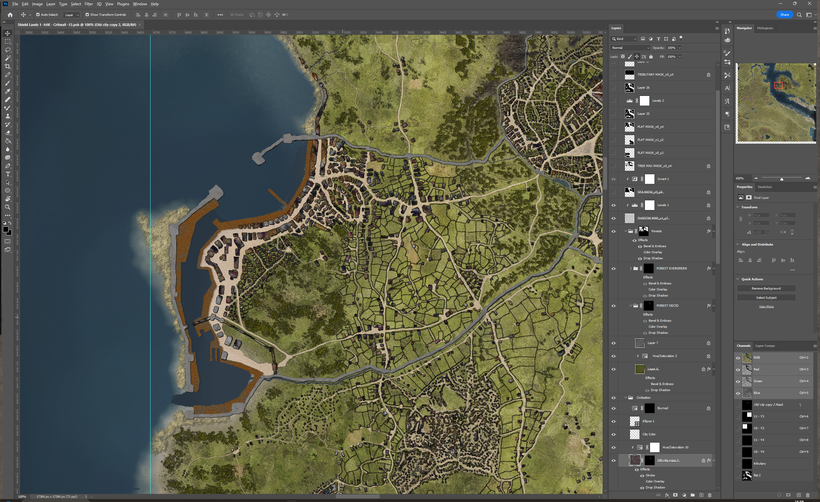
Task: Open the Character panel icon in side strip
Action: [x=727, y=88]
